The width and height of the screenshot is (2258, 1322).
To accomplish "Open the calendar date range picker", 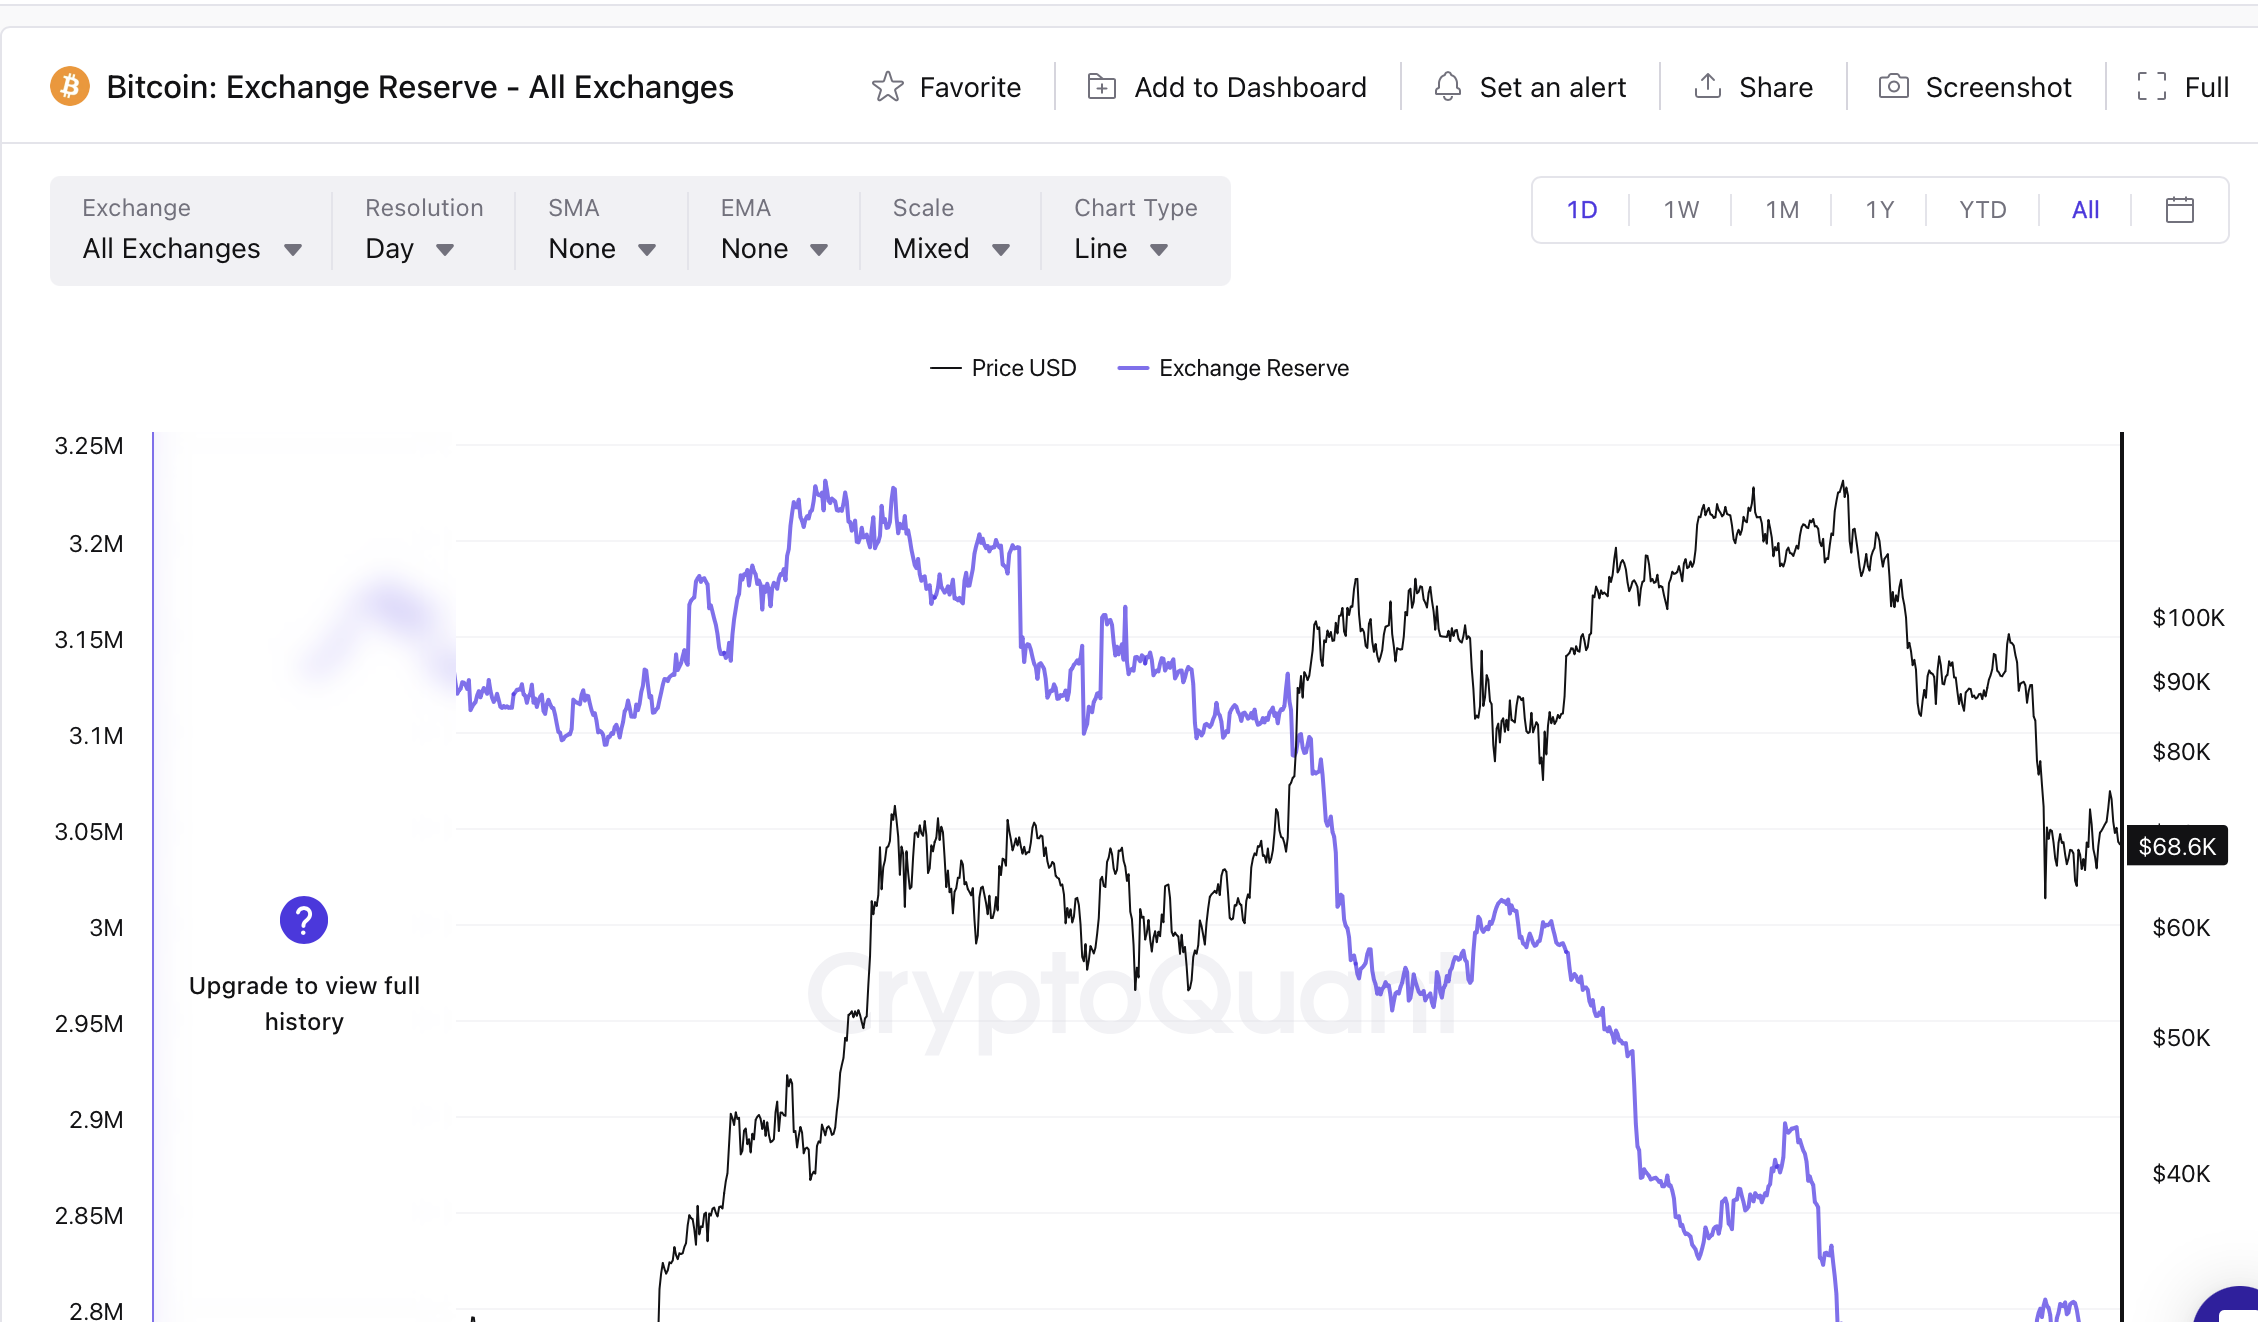I will coord(2180,209).
